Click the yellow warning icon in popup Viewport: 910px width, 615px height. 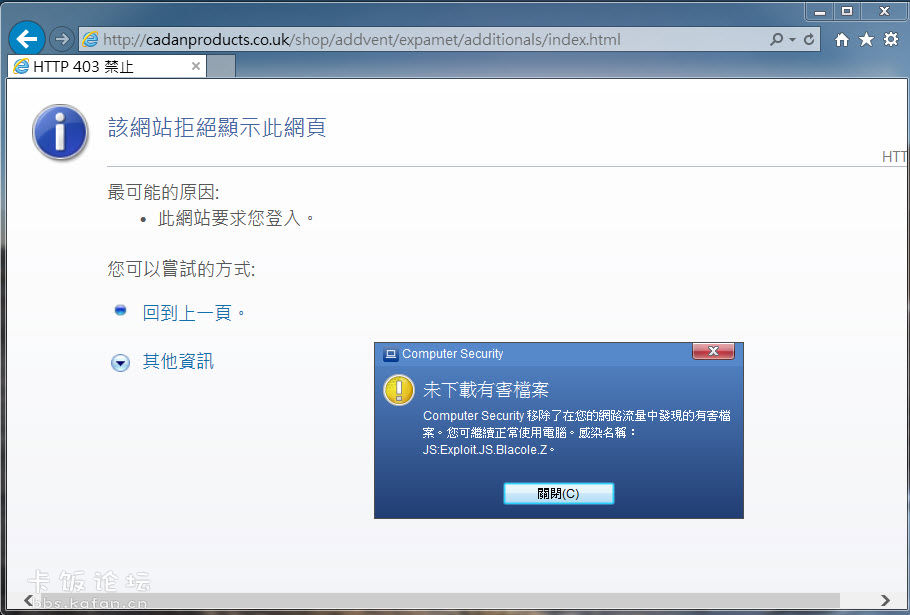pos(399,390)
